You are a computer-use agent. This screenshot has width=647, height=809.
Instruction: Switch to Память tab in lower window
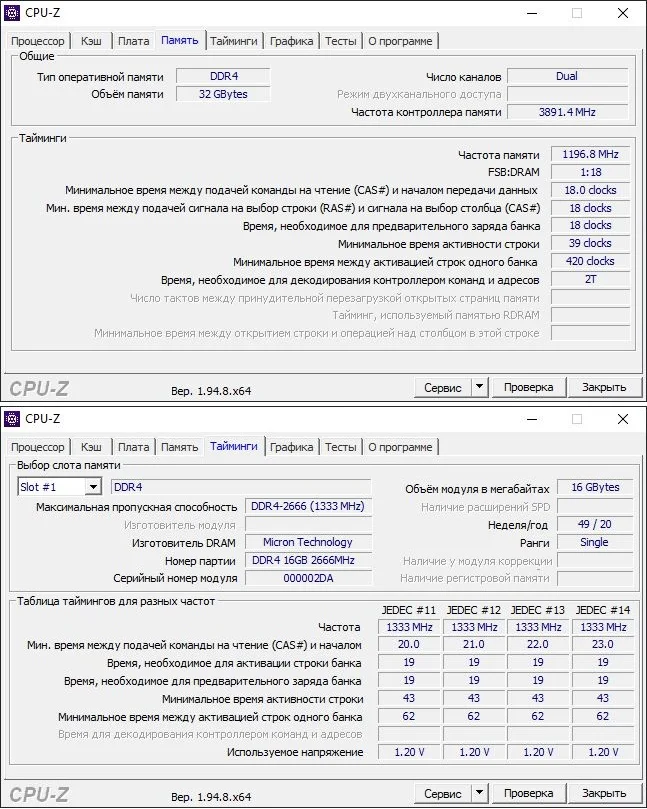click(x=180, y=447)
